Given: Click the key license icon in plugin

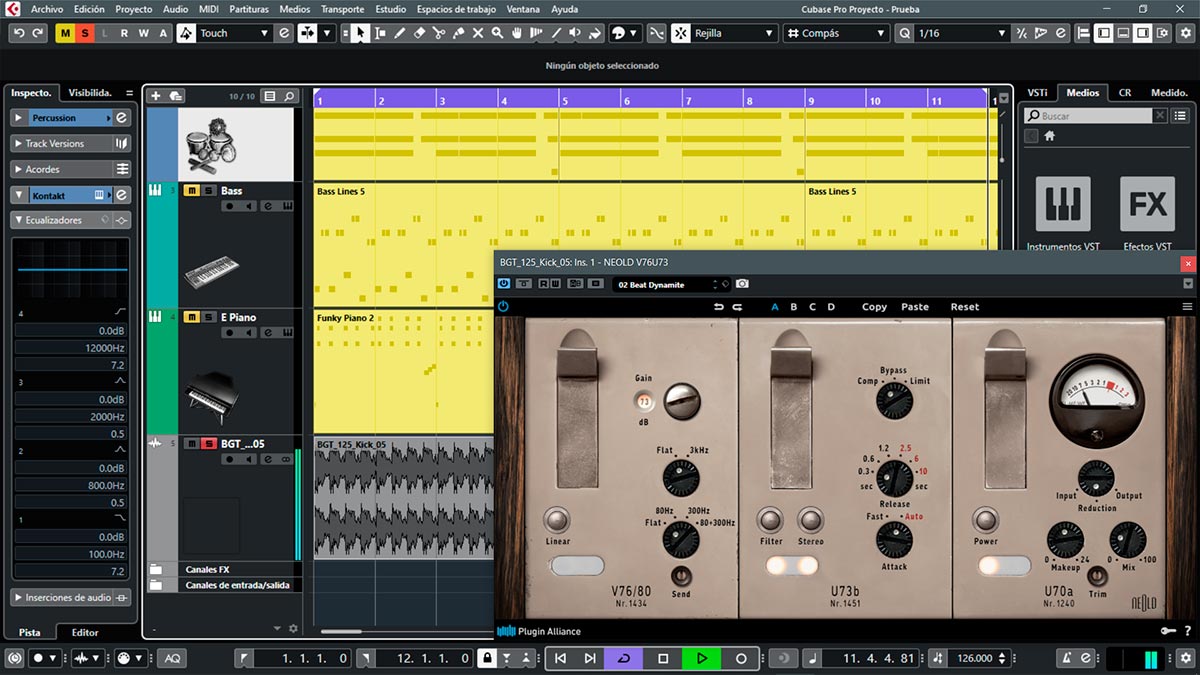Looking at the screenshot, I should click(1168, 631).
